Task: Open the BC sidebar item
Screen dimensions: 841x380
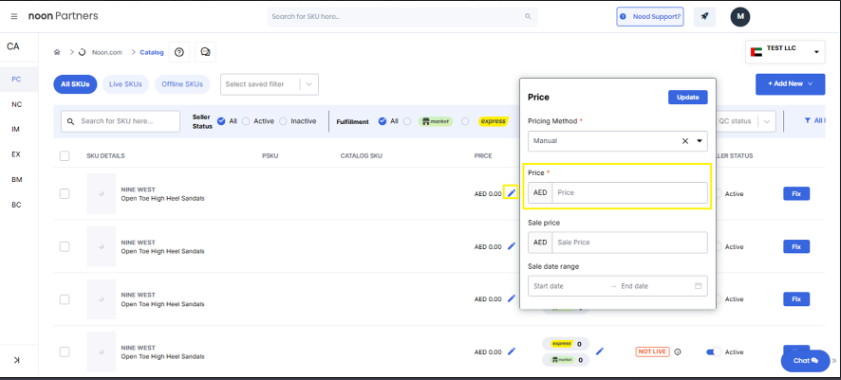Action: 17,205
